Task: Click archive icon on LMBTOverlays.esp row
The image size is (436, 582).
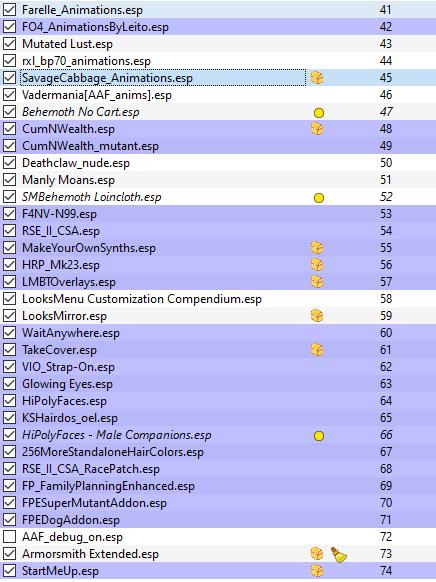Action: point(317,282)
